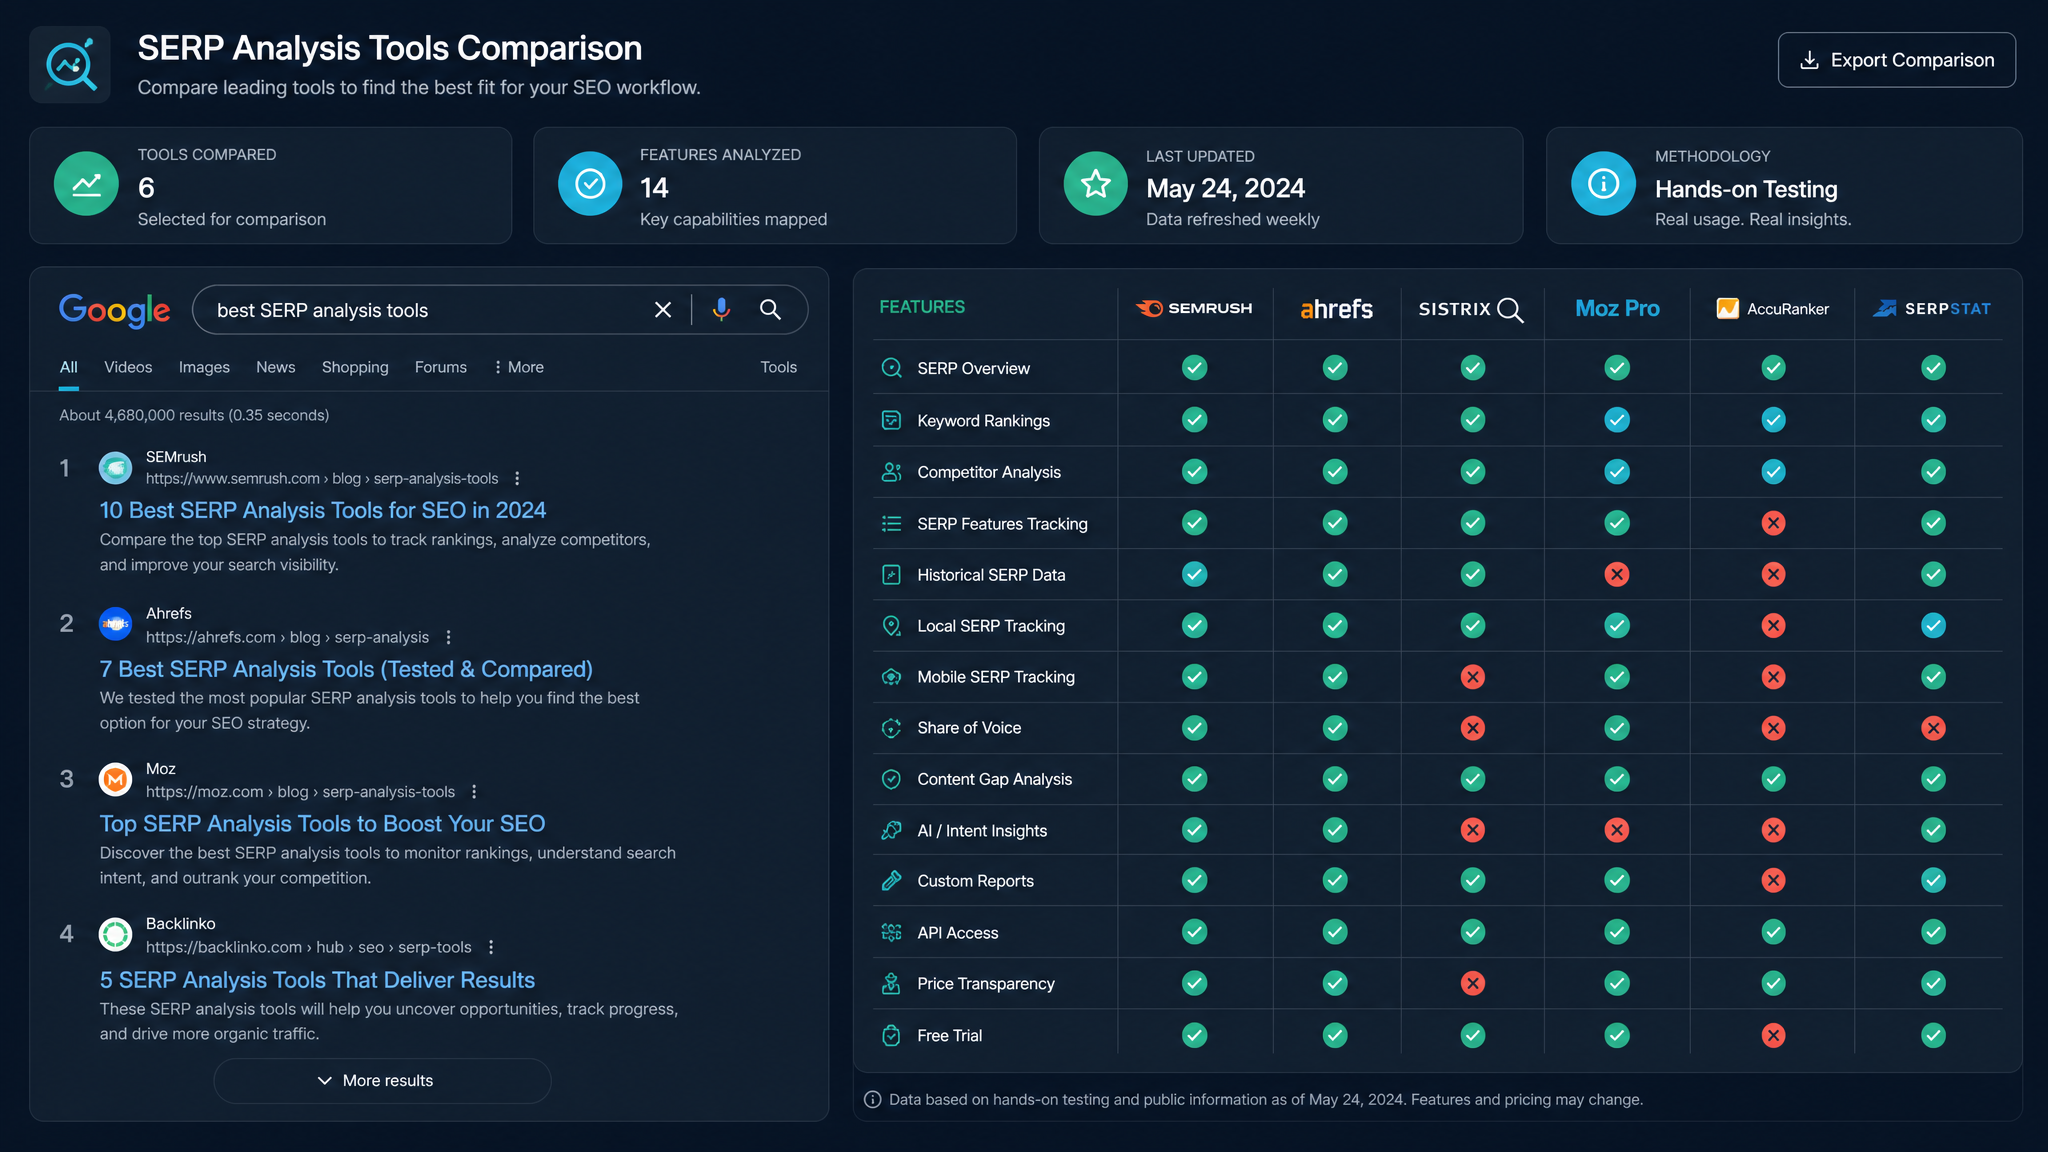Screen dimensions: 2048x1152
Task: Open '5 SERP Analysis Tools That Deliver' link
Action: pos(317,980)
